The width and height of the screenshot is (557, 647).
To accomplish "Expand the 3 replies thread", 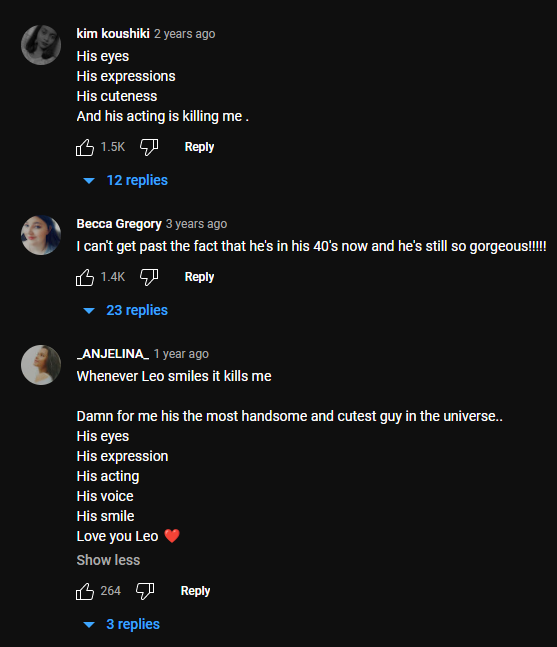I will click(x=122, y=624).
